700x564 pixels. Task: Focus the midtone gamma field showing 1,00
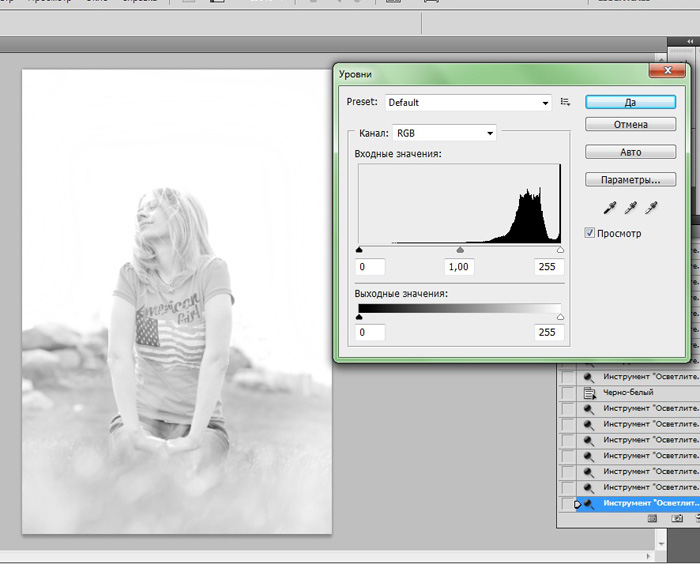(459, 267)
